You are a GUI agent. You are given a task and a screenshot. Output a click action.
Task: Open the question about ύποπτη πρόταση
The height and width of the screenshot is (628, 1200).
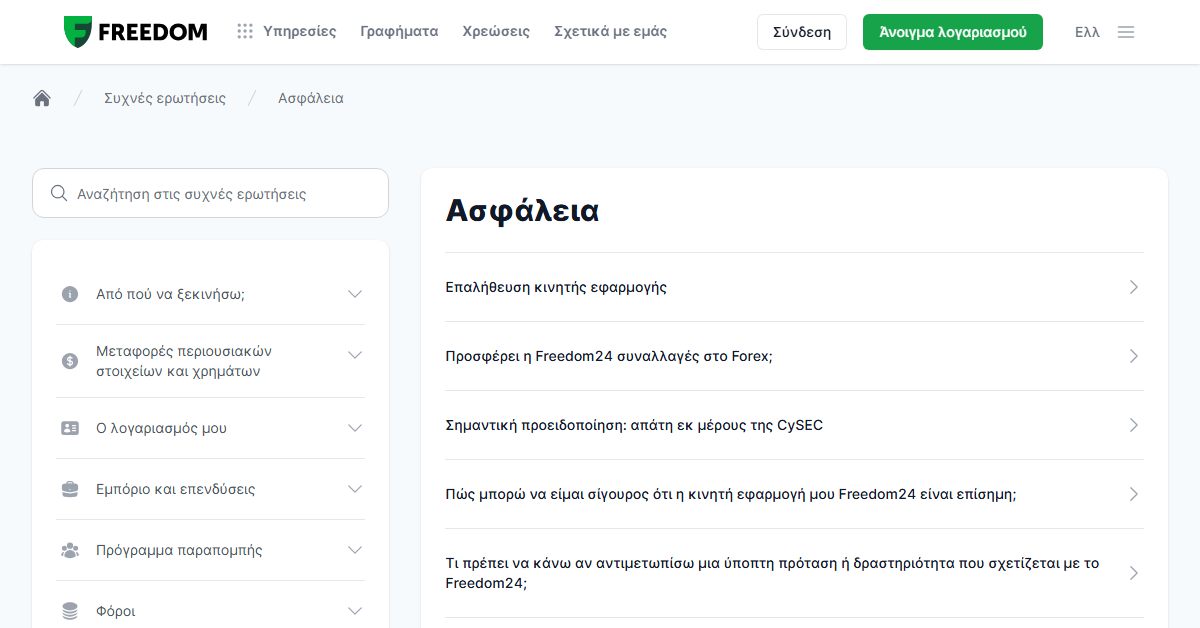(794, 573)
